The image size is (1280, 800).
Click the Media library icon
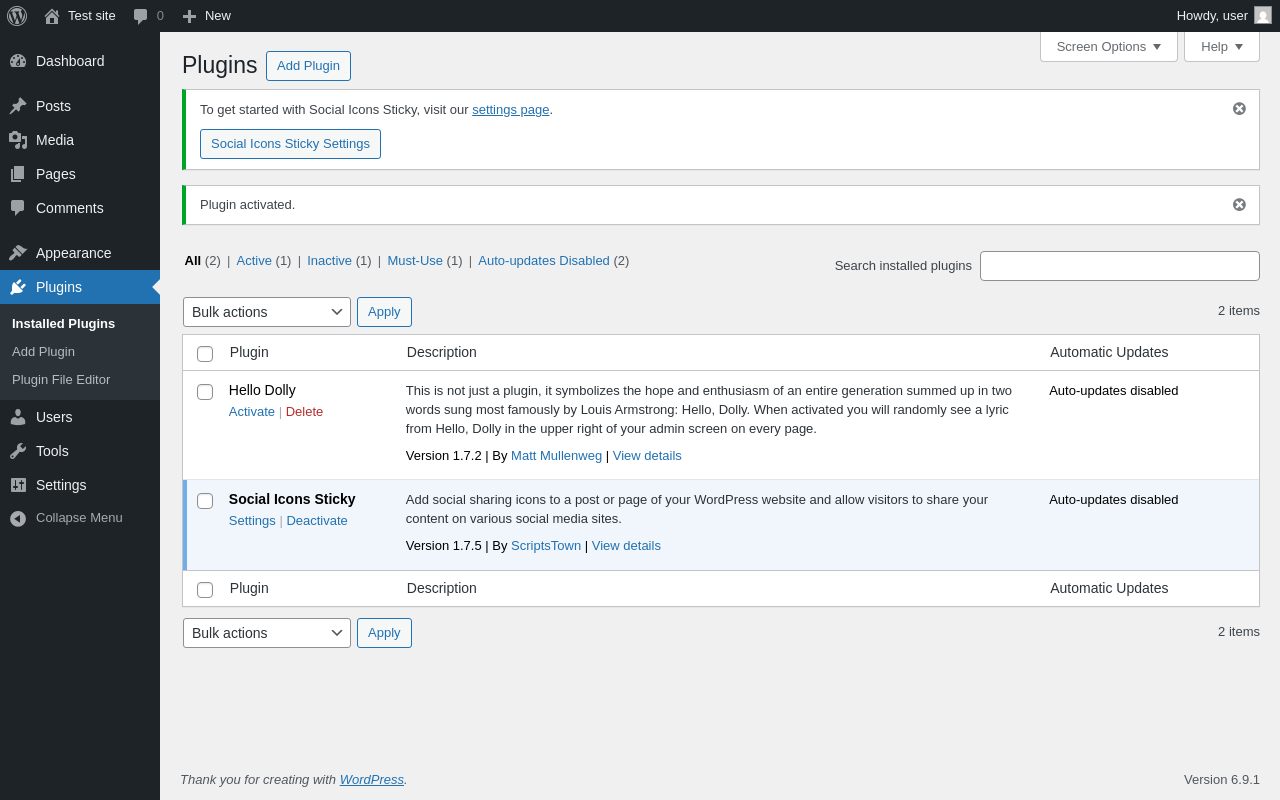point(18,140)
